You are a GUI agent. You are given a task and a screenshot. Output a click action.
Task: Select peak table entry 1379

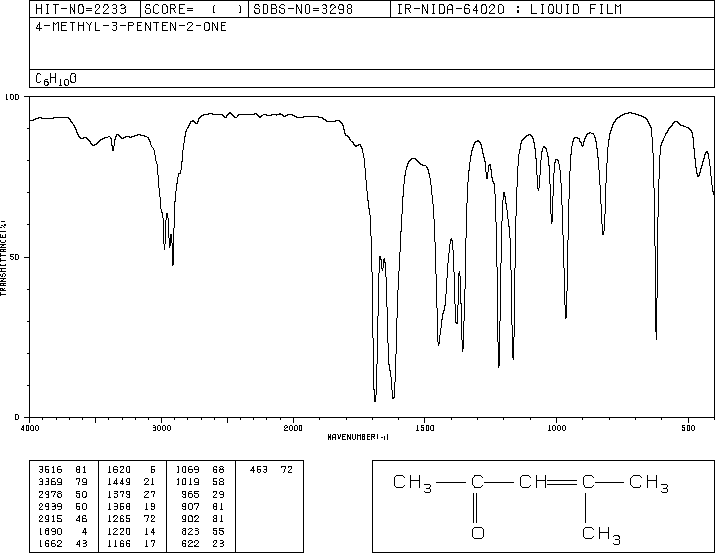(x=132, y=494)
